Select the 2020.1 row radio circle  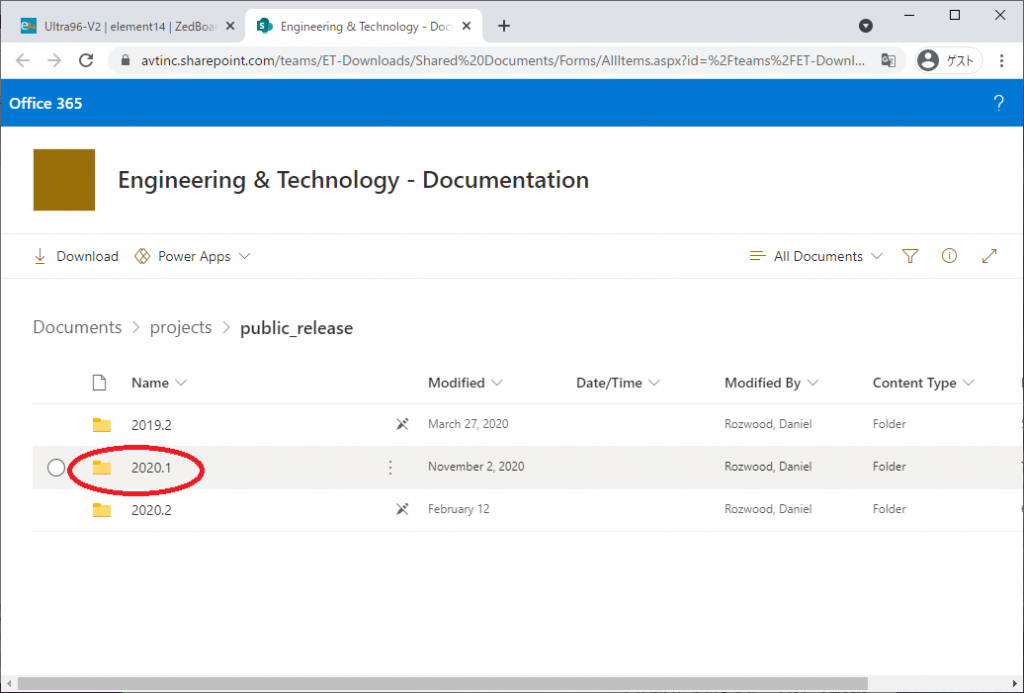pyautogui.click(x=56, y=467)
